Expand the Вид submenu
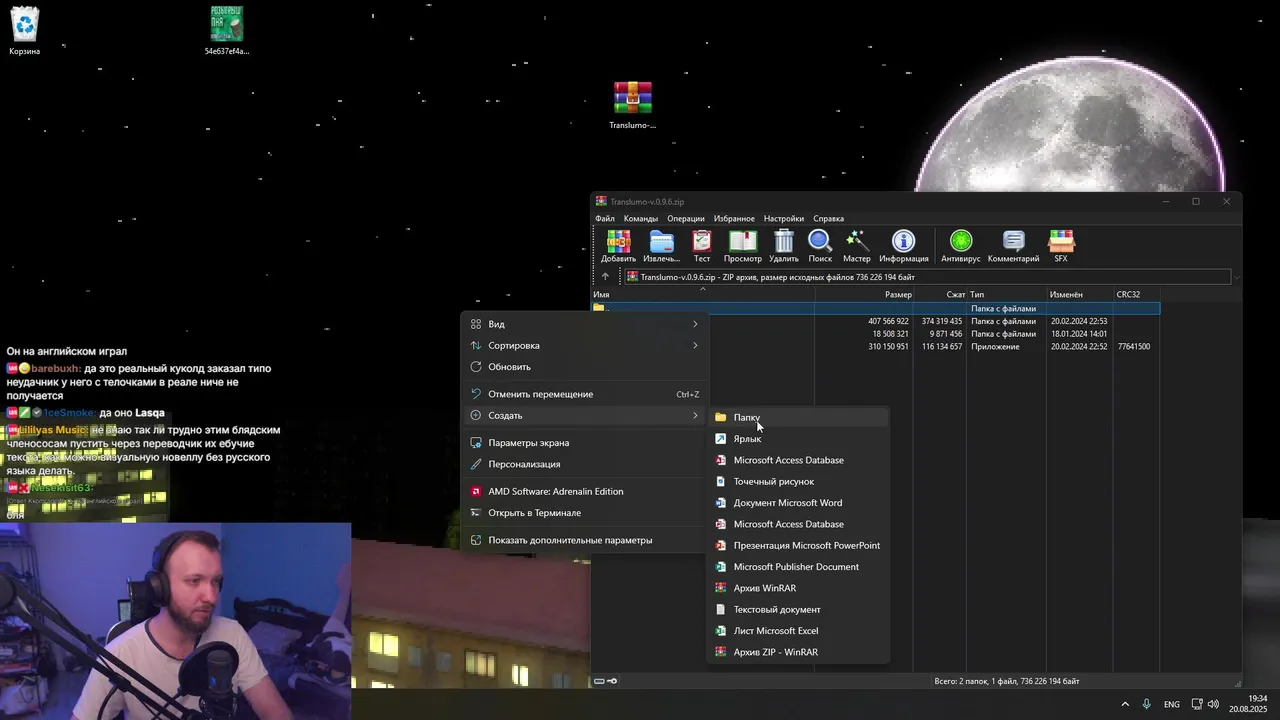1280x720 pixels. click(585, 324)
